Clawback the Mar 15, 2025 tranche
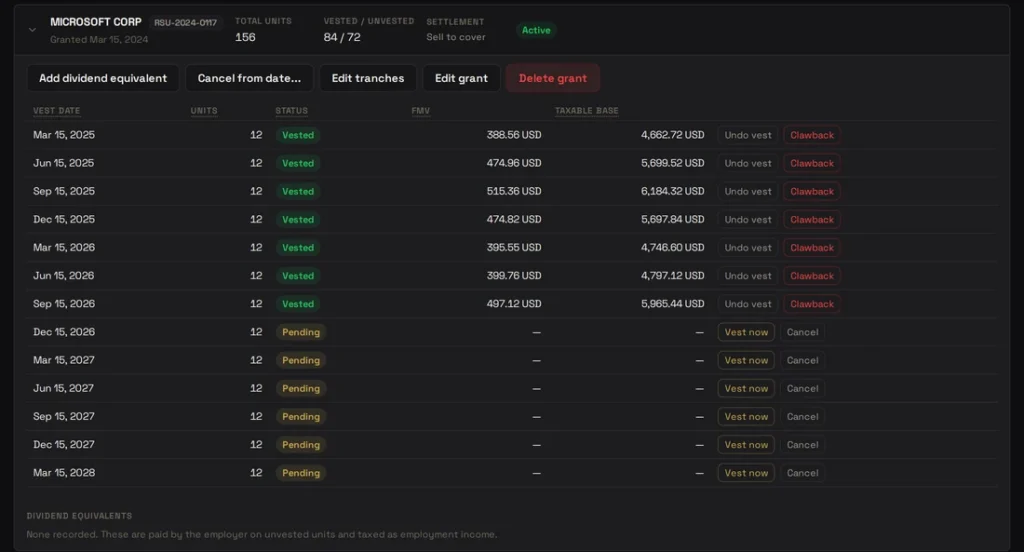This screenshot has width=1024, height=552. point(812,135)
